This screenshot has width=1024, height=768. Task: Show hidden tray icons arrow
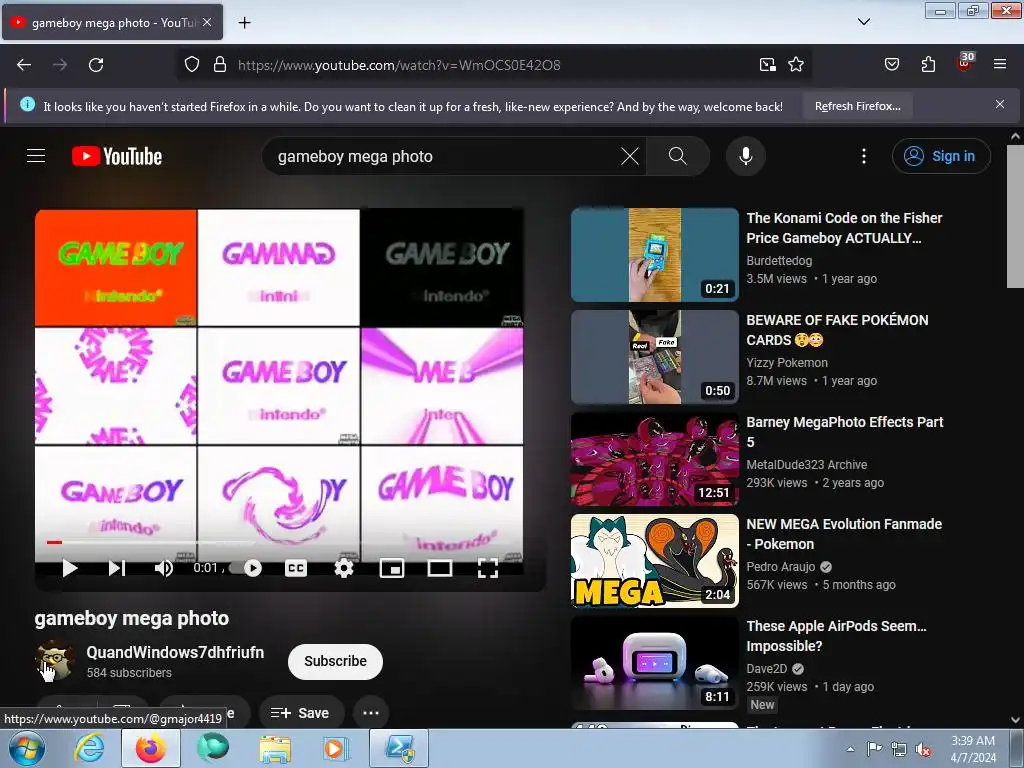[x=850, y=749]
